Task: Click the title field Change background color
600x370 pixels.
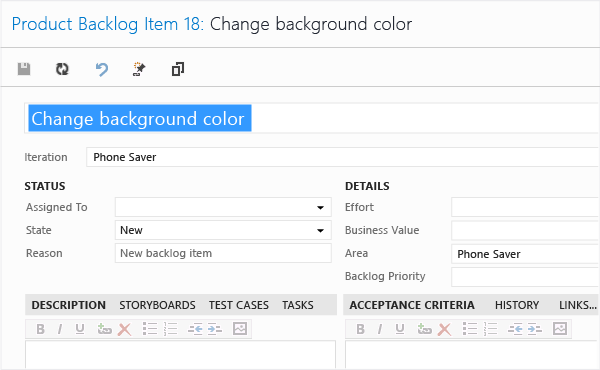Action: [x=312, y=118]
